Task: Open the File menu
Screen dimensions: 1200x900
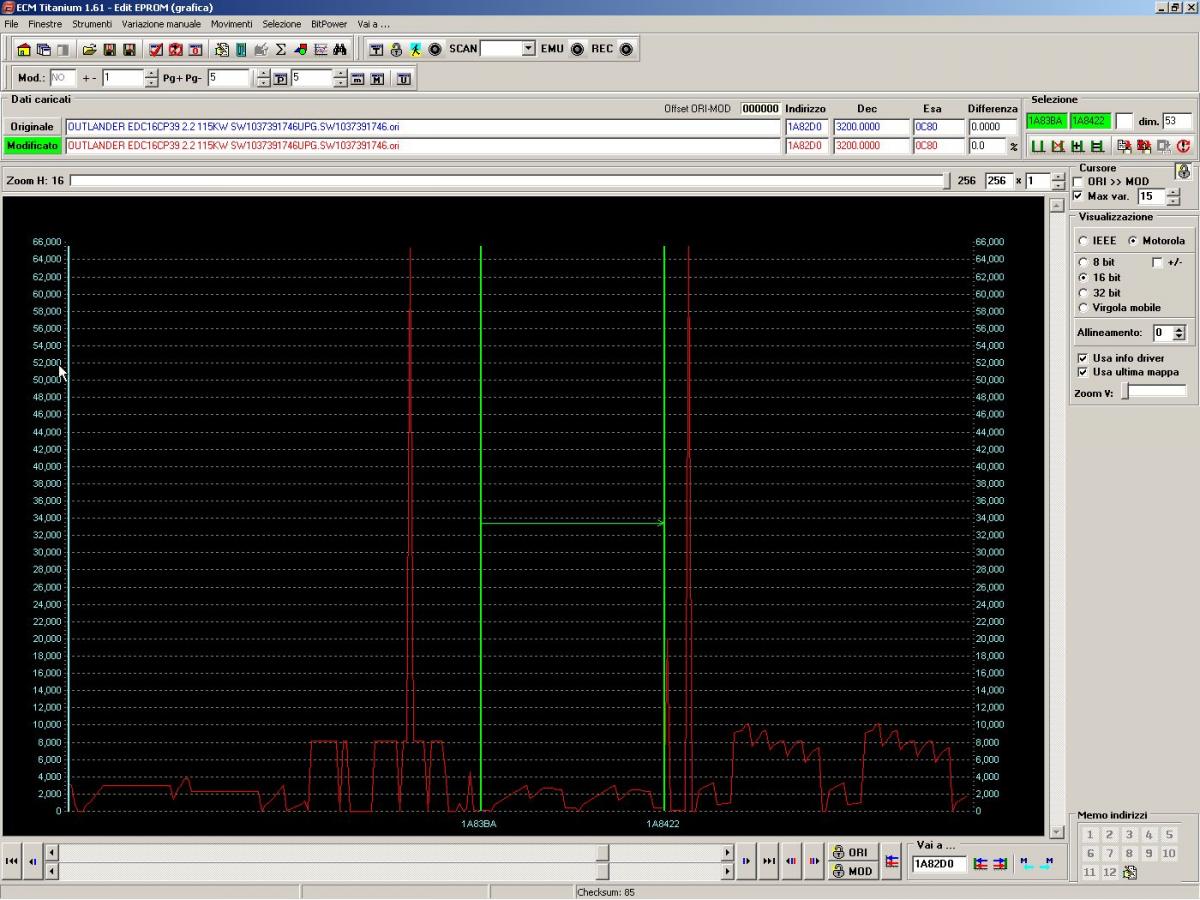Action: [11, 23]
